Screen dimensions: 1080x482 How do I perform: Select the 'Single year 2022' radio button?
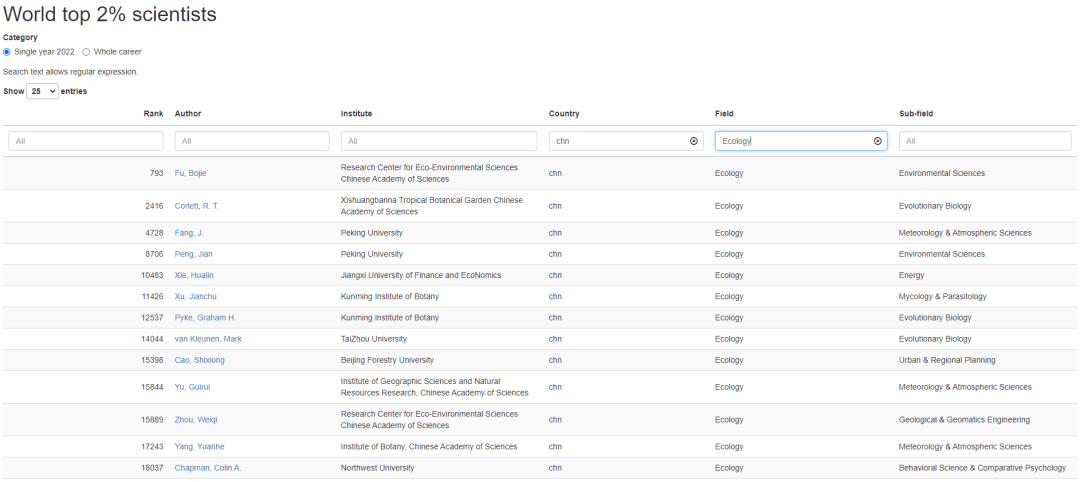tap(7, 52)
